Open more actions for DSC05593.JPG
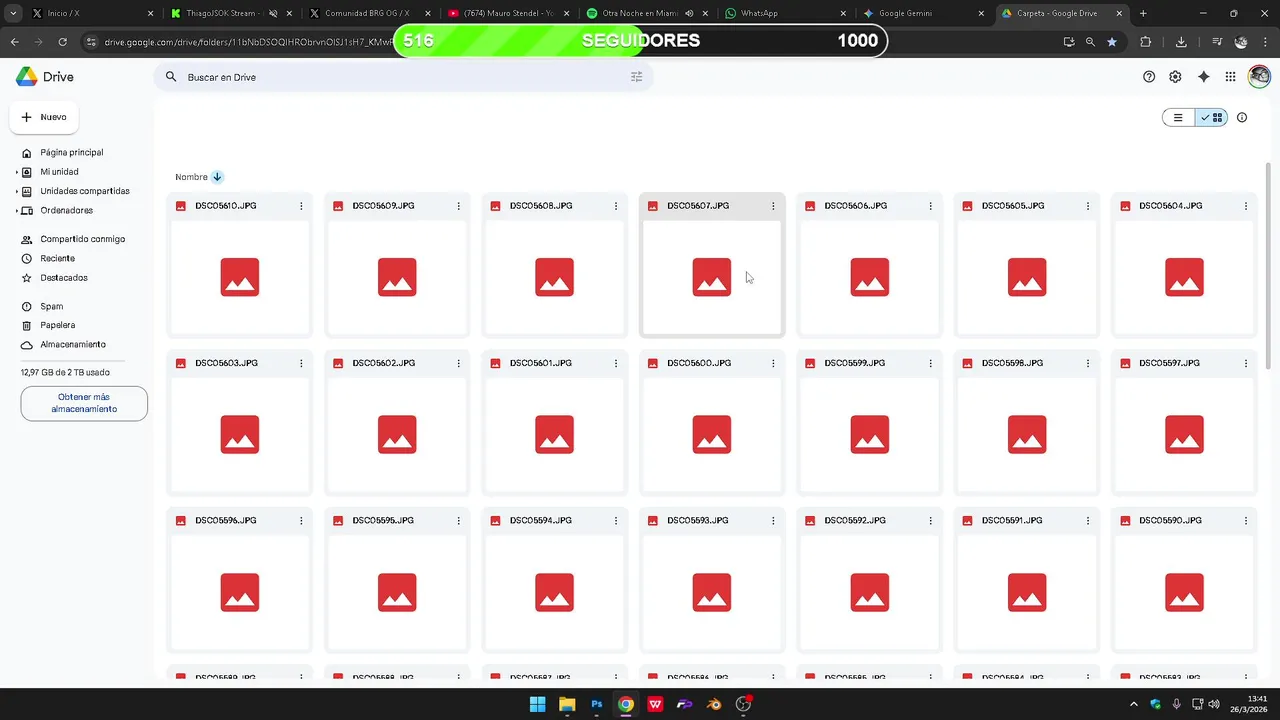1280x720 pixels. [x=773, y=521]
